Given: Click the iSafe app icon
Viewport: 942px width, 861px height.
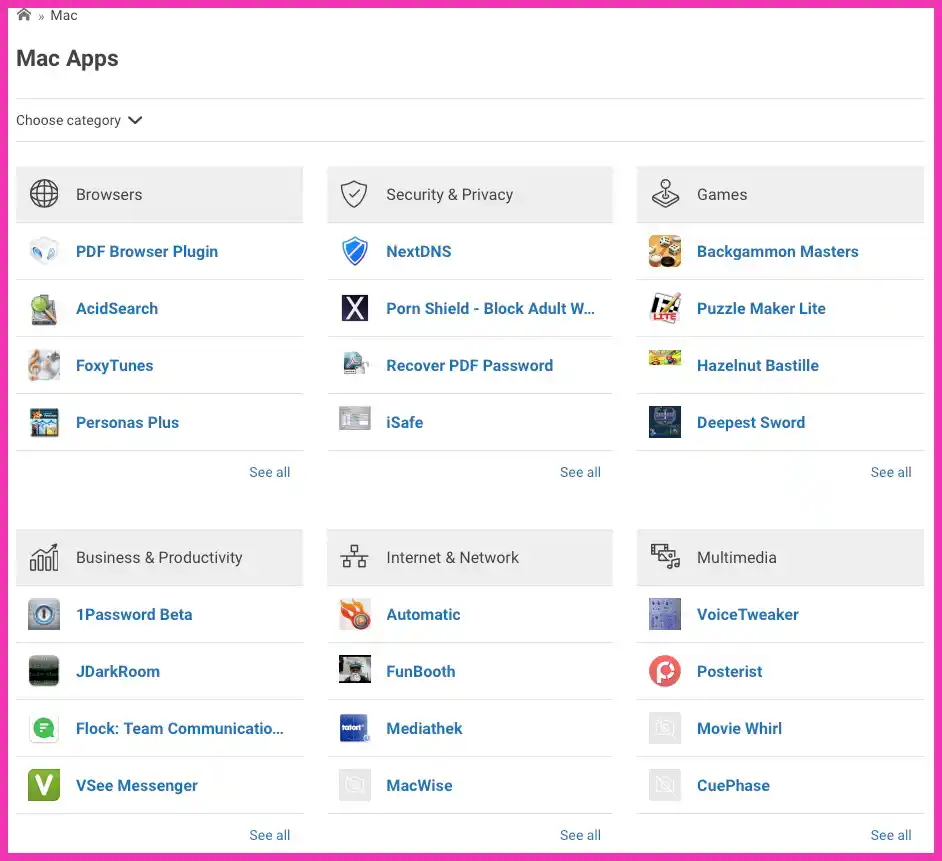Looking at the screenshot, I should [x=354, y=419].
